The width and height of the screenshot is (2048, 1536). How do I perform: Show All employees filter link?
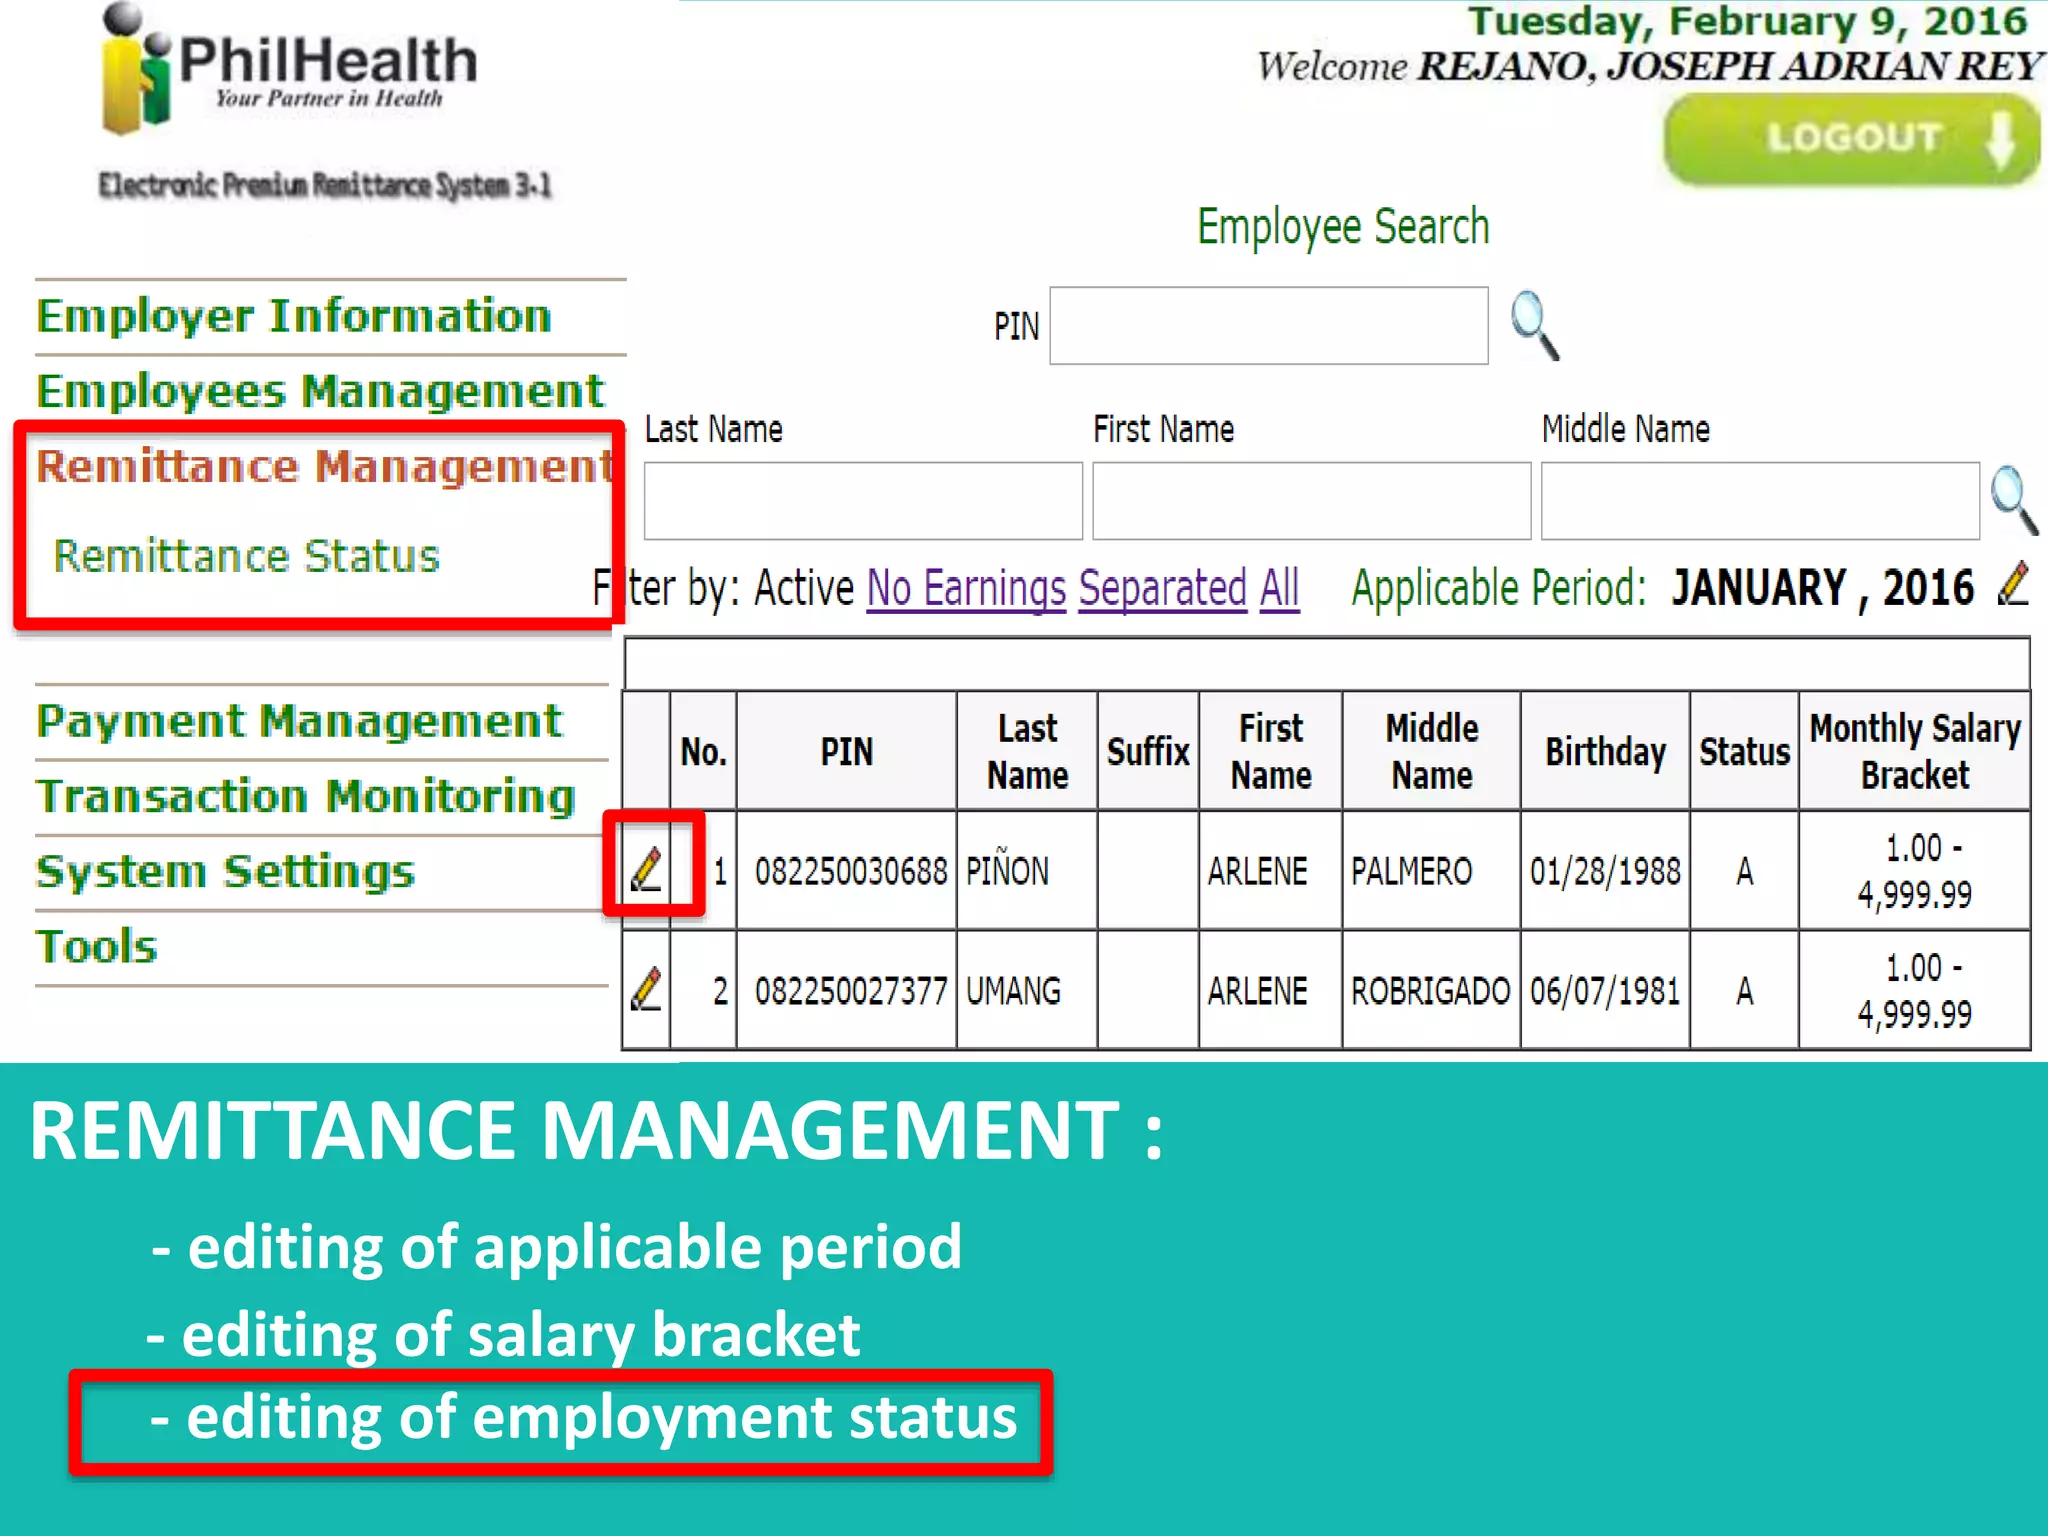[1279, 588]
